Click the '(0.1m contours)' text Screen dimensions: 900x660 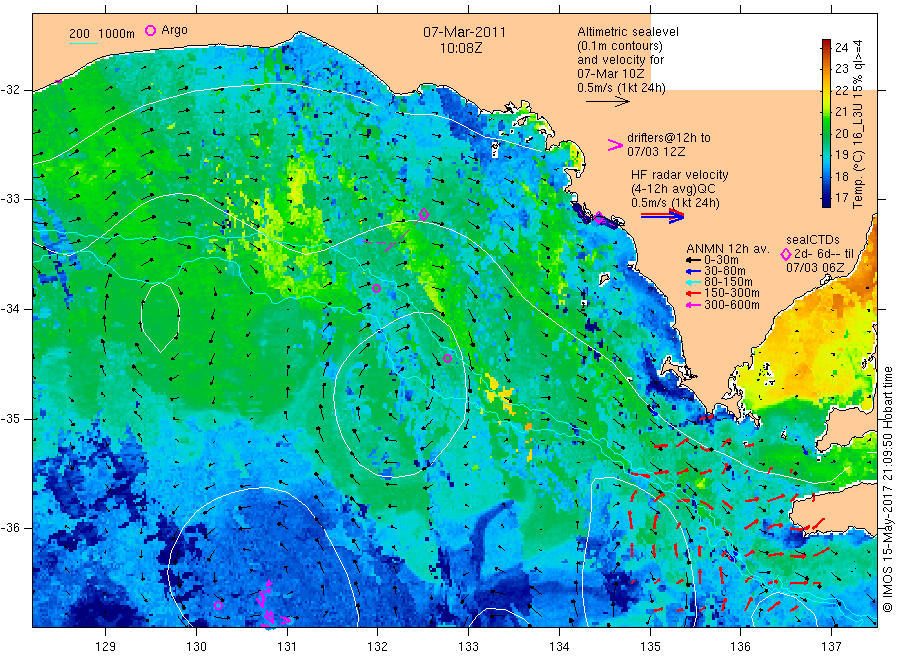[620, 46]
